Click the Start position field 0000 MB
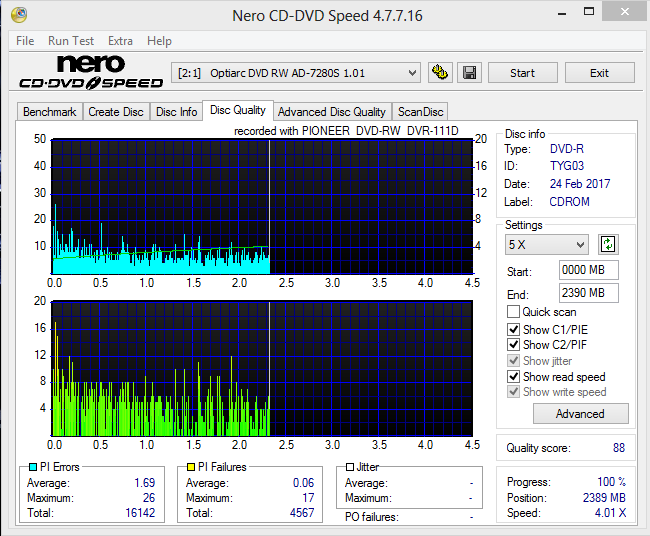 [x=589, y=270]
